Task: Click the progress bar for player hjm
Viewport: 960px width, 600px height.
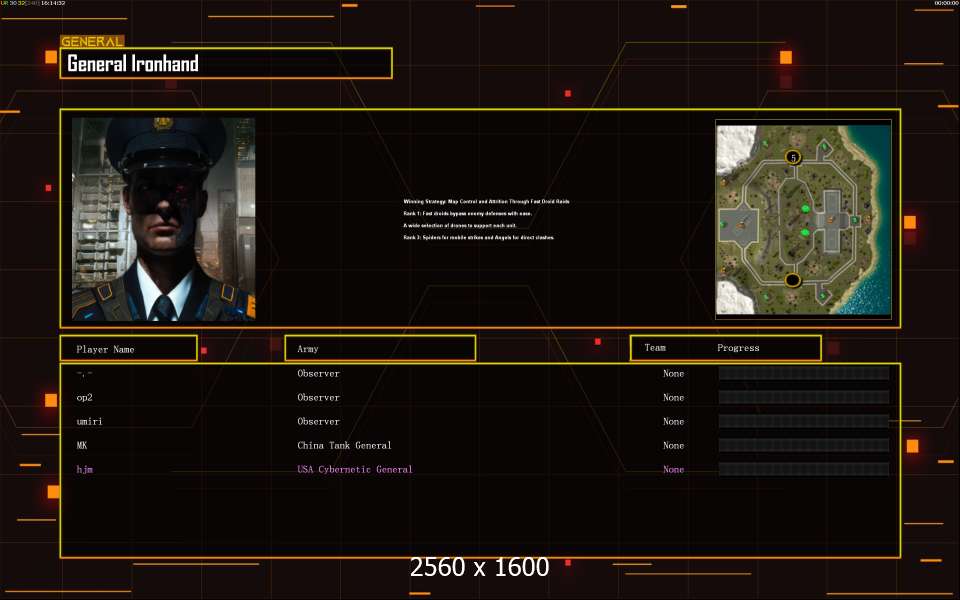Action: 803,469
